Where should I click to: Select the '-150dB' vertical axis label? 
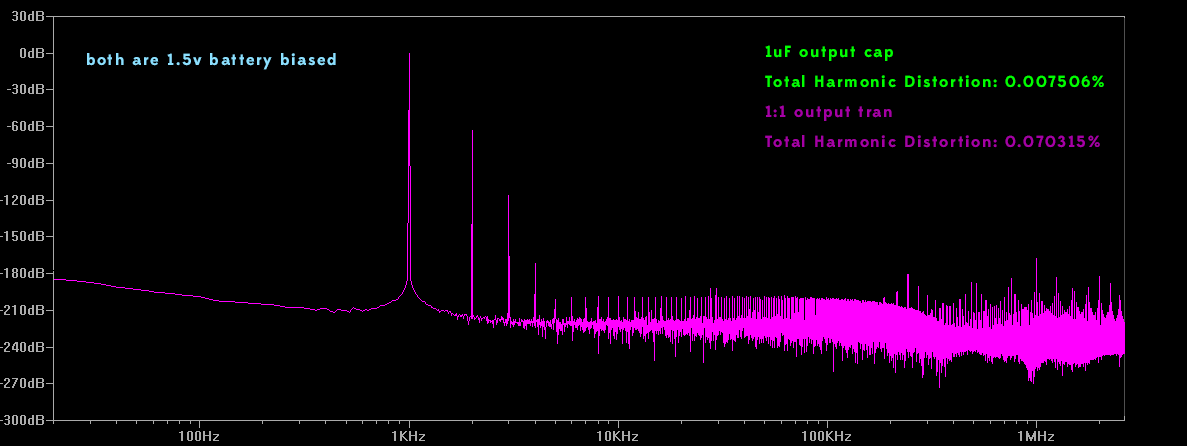(x=23, y=236)
